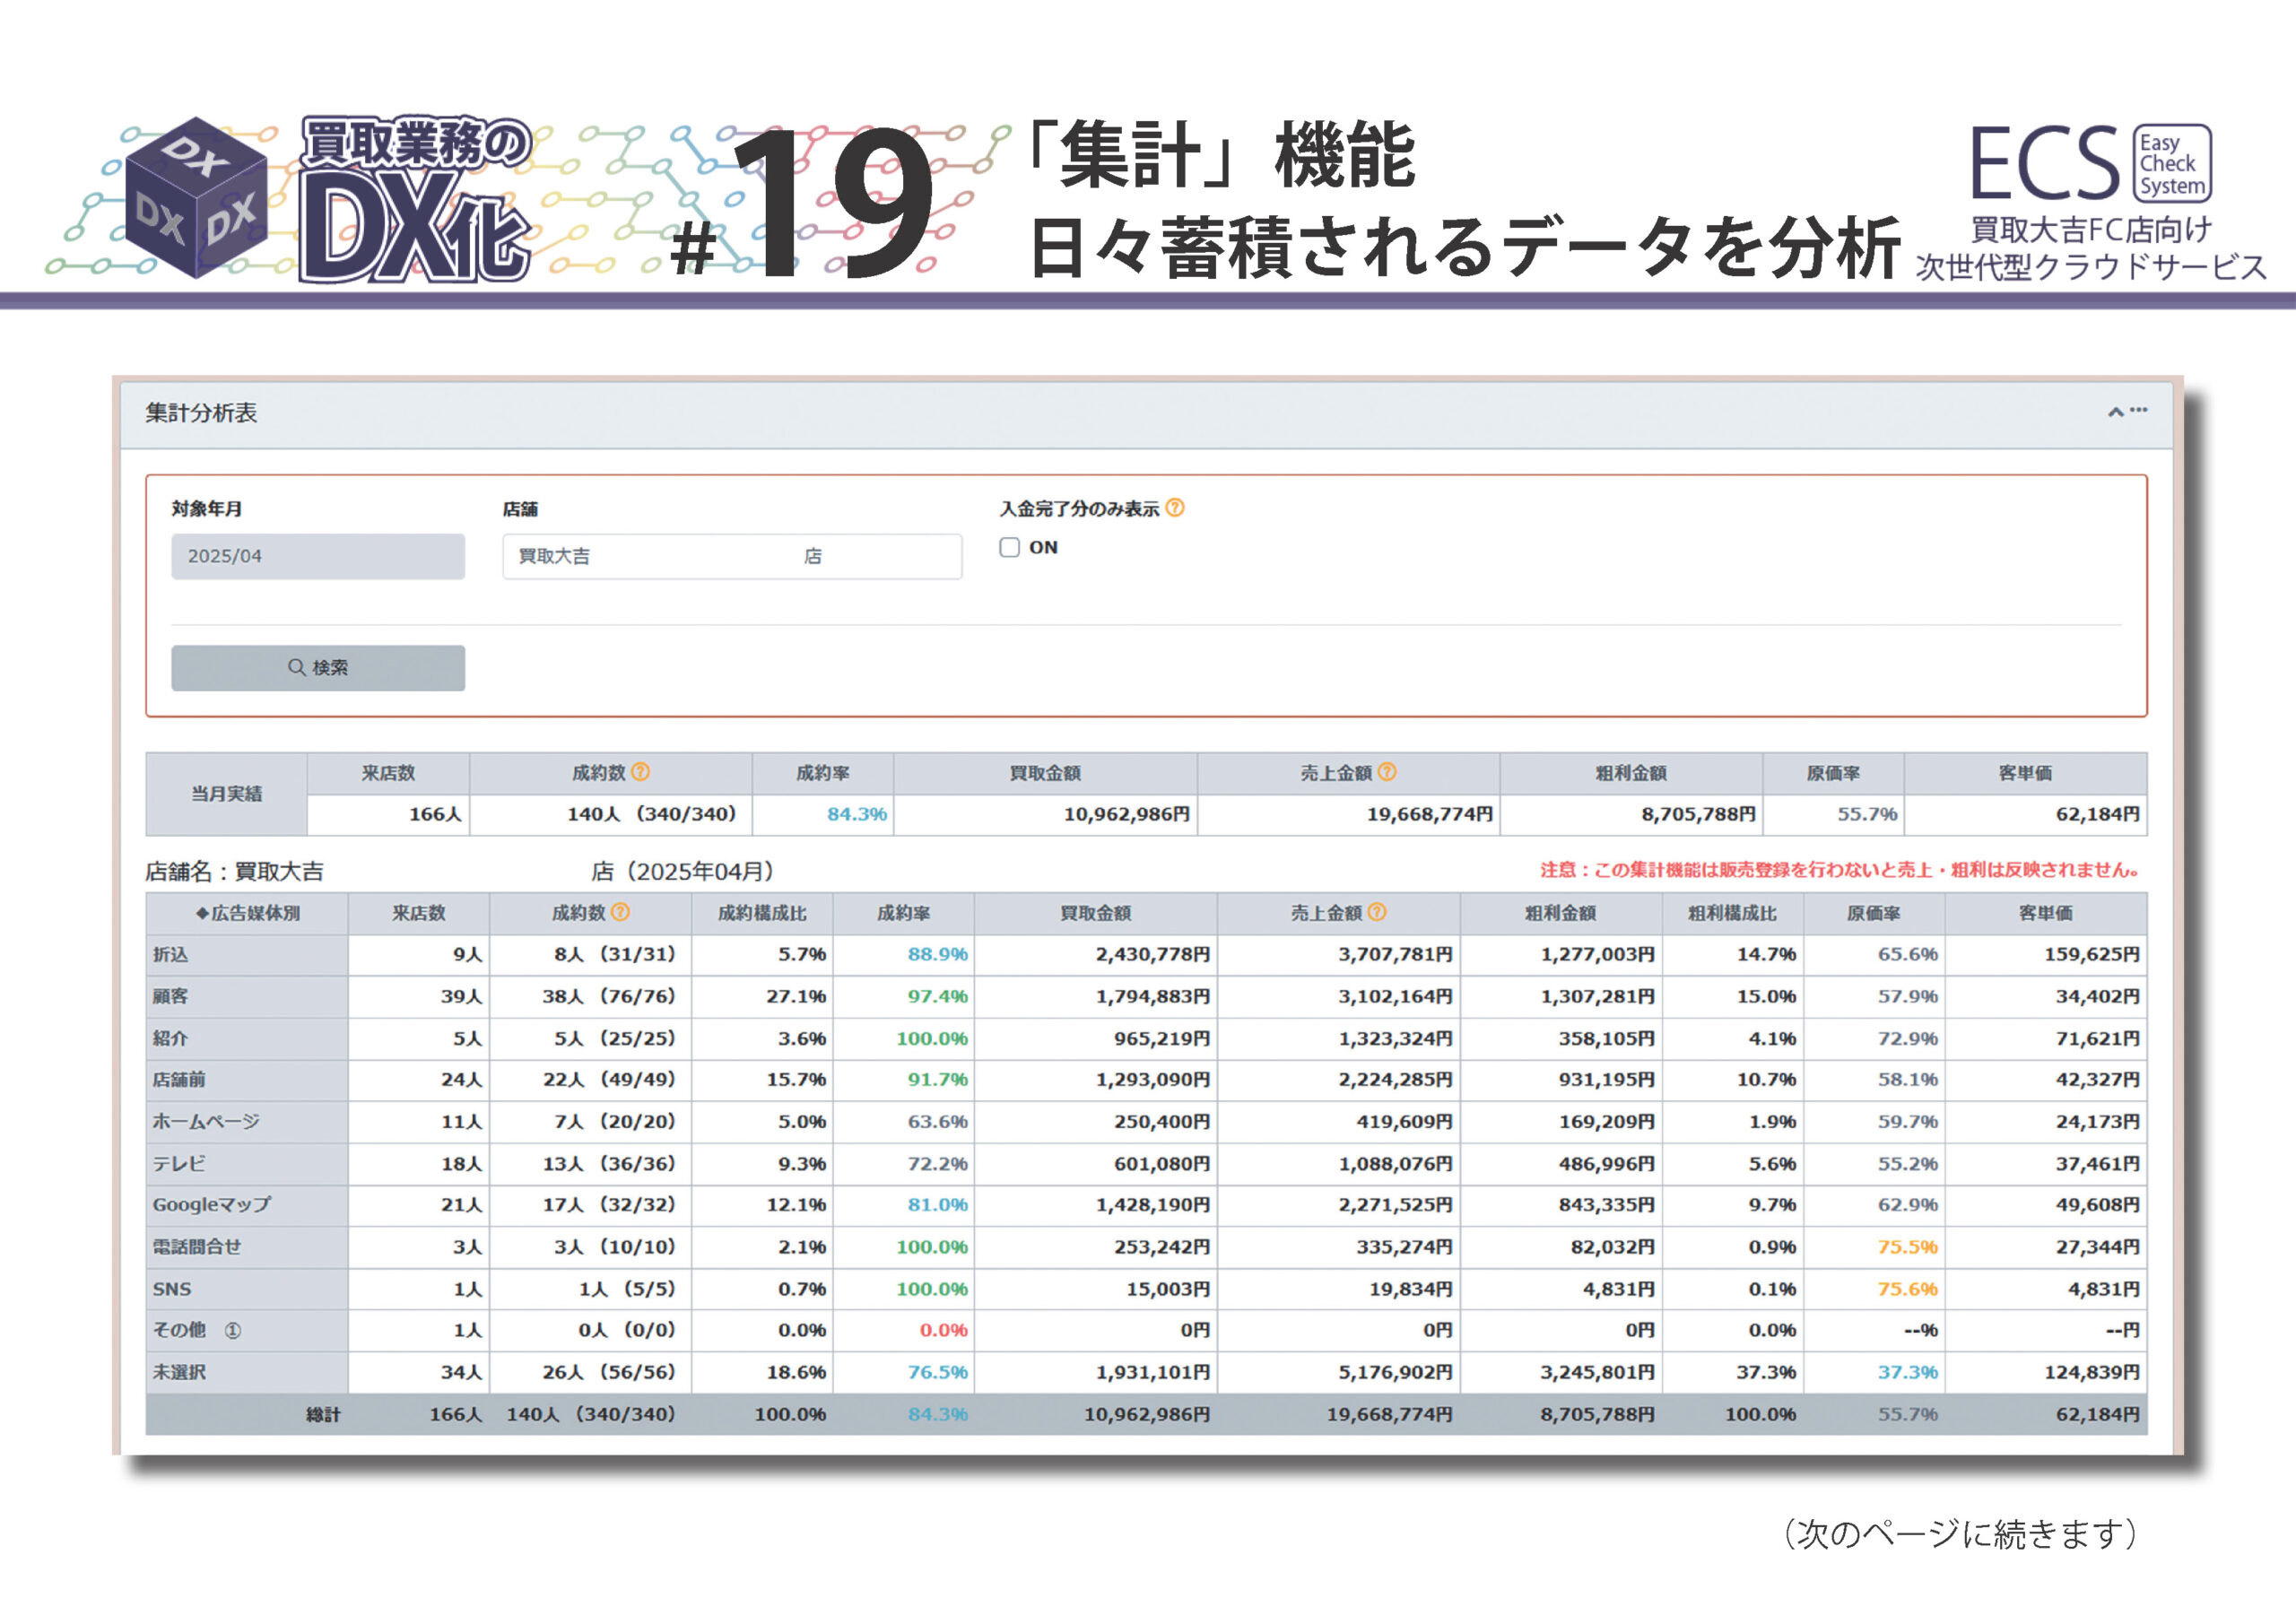The image size is (2296, 1624).
Task: Click help icon beside 成約数 in media table
Action: 620,912
